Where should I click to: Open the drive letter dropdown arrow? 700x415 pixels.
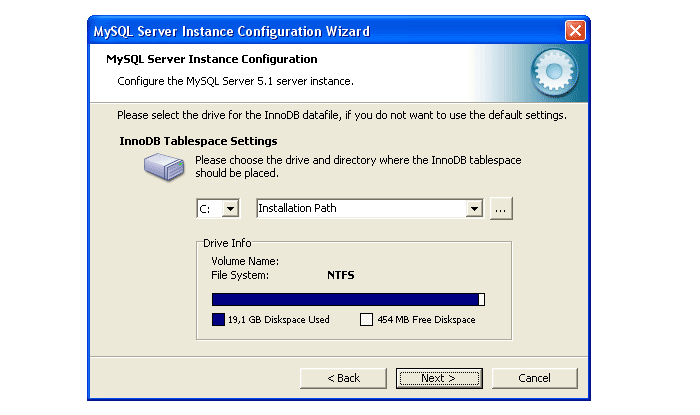(x=230, y=209)
